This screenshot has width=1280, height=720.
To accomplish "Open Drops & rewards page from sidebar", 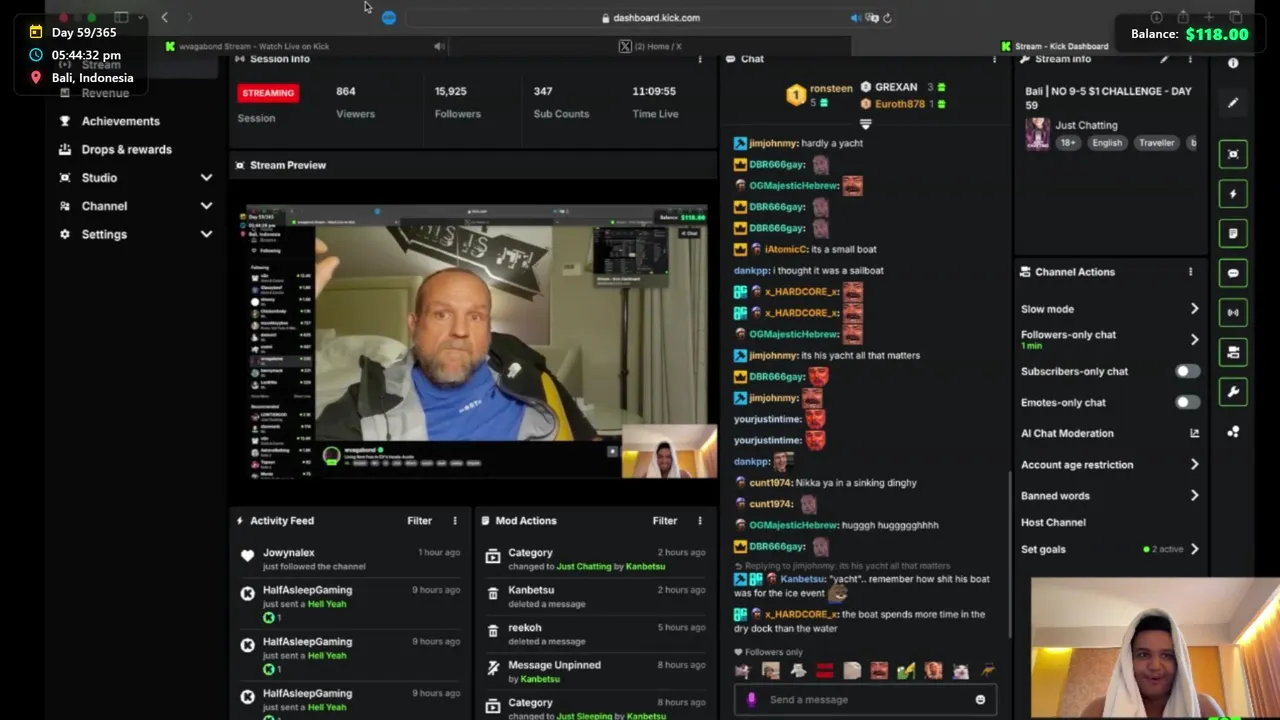I will [x=127, y=149].
